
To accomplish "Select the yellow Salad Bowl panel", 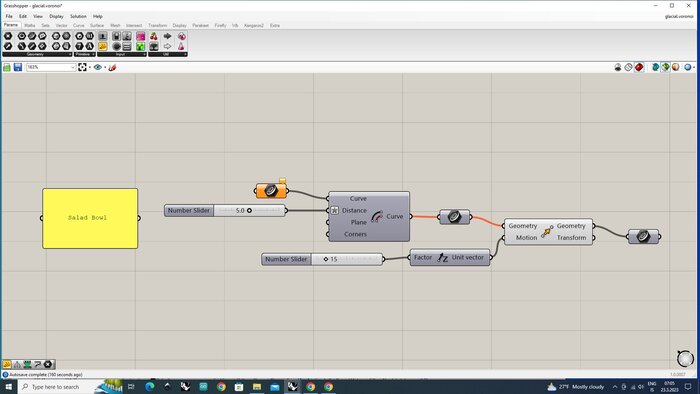I will click(90, 218).
